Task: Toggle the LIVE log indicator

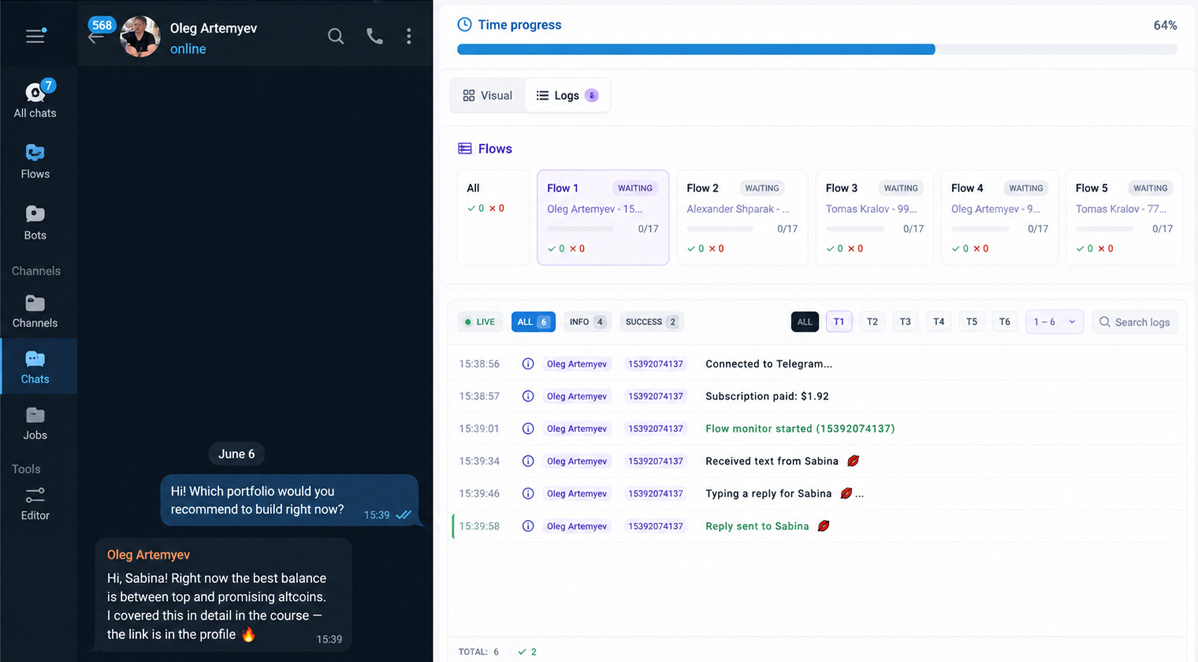Action: (x=480, y=322)
